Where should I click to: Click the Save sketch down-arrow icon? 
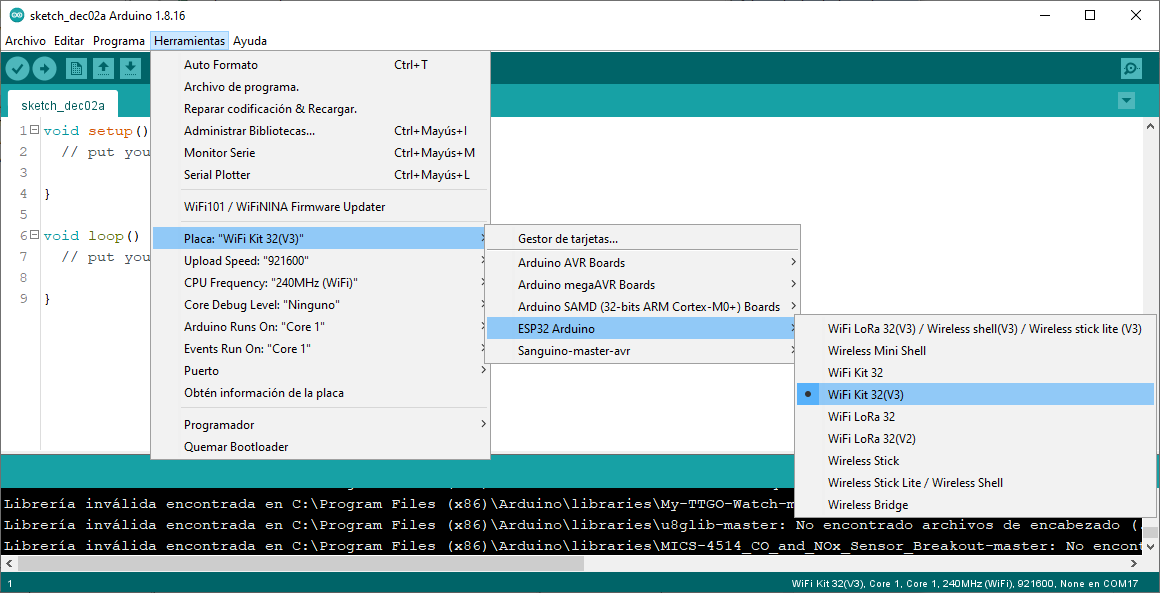(130, 69)
